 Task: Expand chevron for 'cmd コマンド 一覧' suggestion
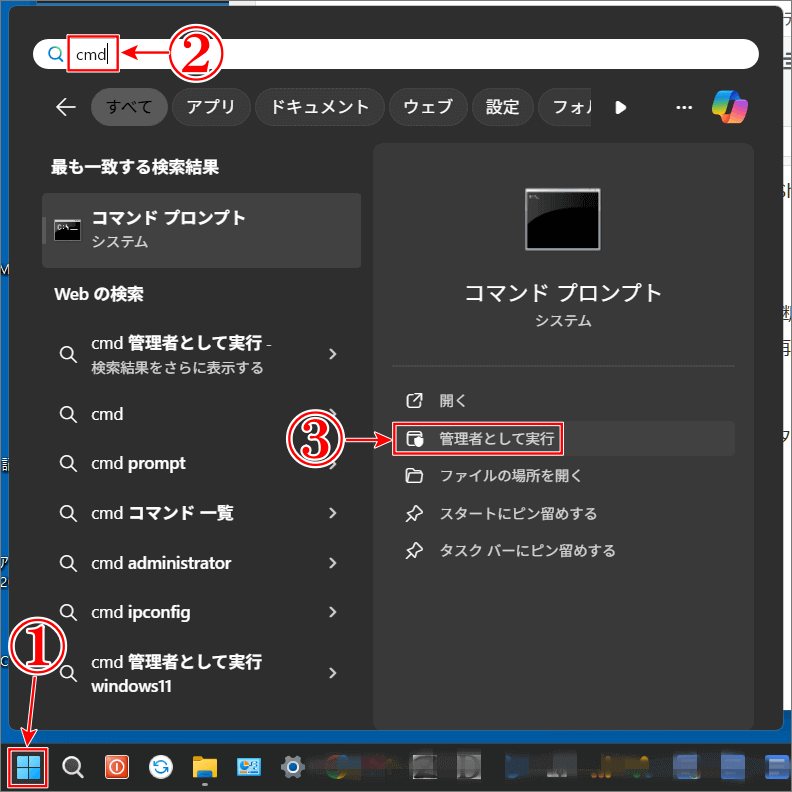coord(332,513)
